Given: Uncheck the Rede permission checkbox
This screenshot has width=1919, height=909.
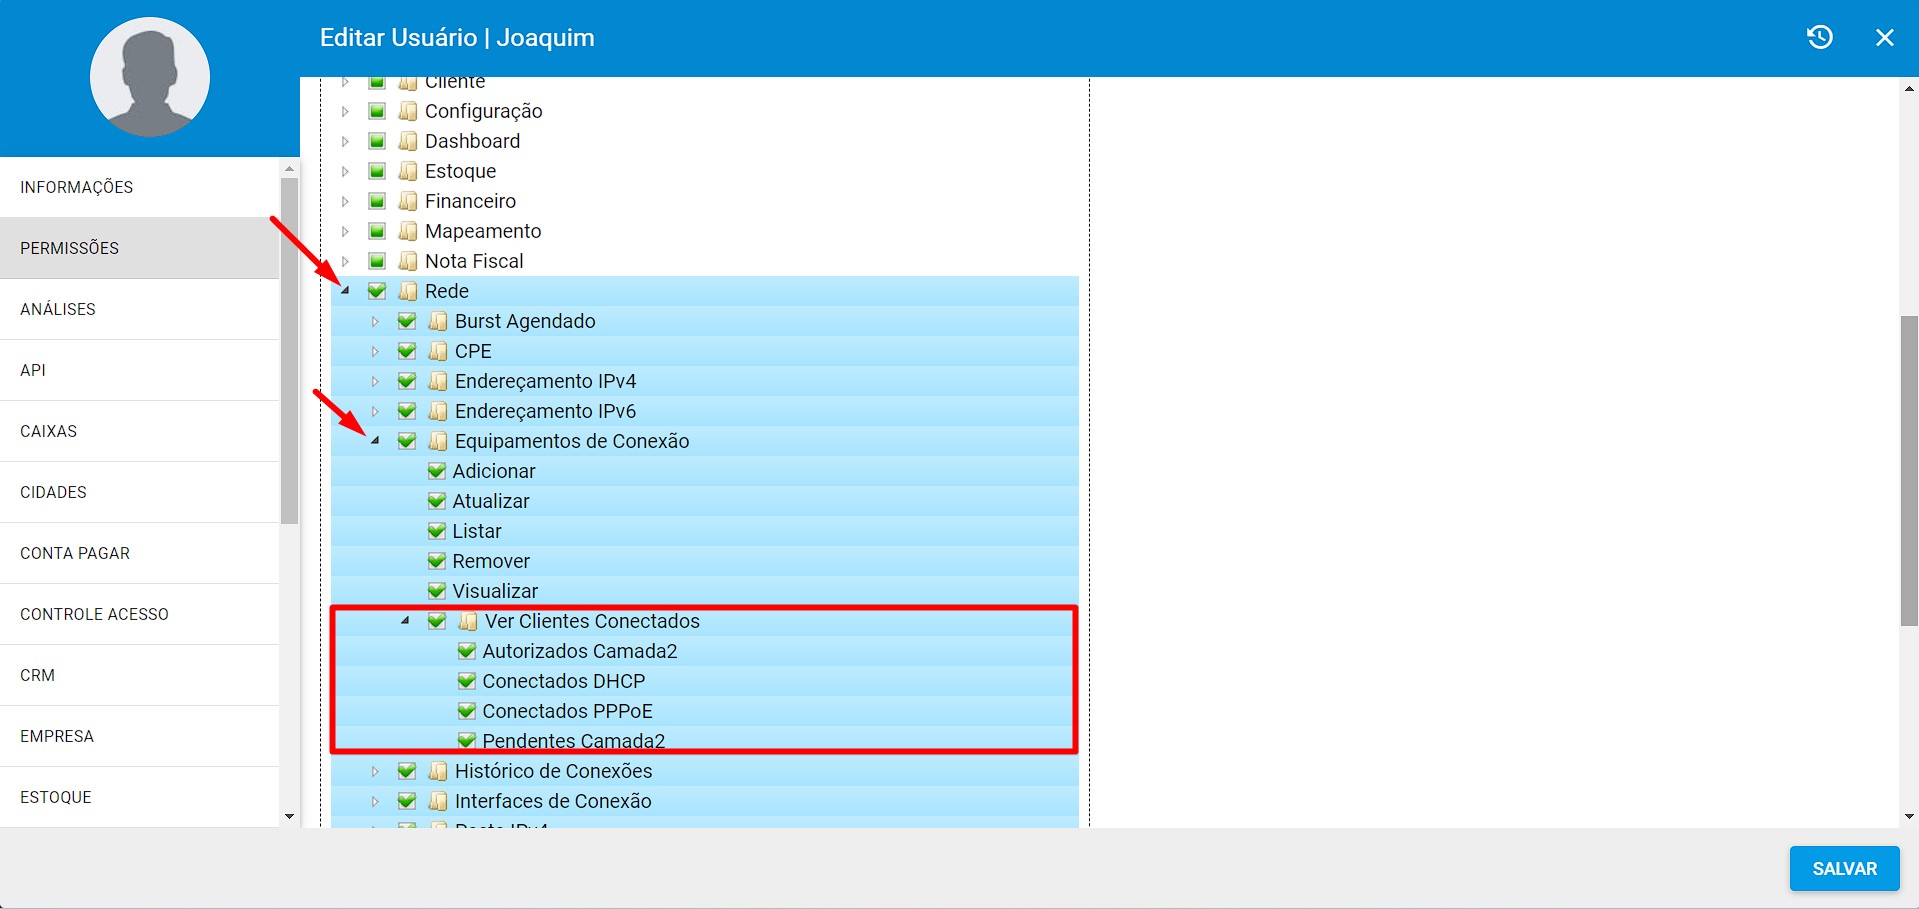Looking at the screenshot, I should pyautogui.click(x=377, y=291).
